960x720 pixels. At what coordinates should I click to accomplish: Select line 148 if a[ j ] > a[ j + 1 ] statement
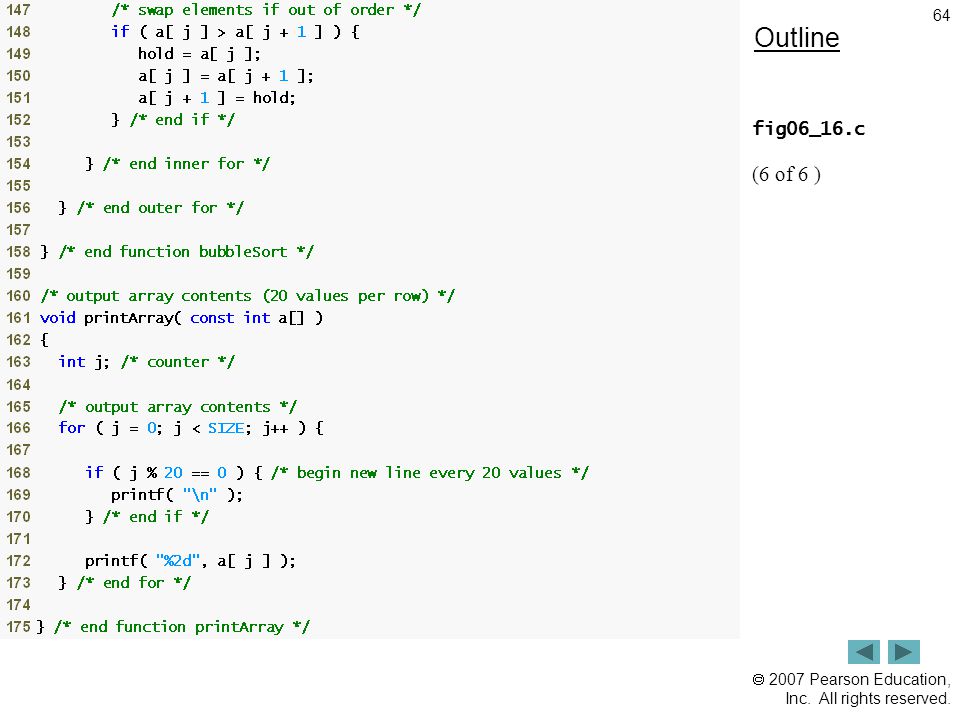coord(236,32)
